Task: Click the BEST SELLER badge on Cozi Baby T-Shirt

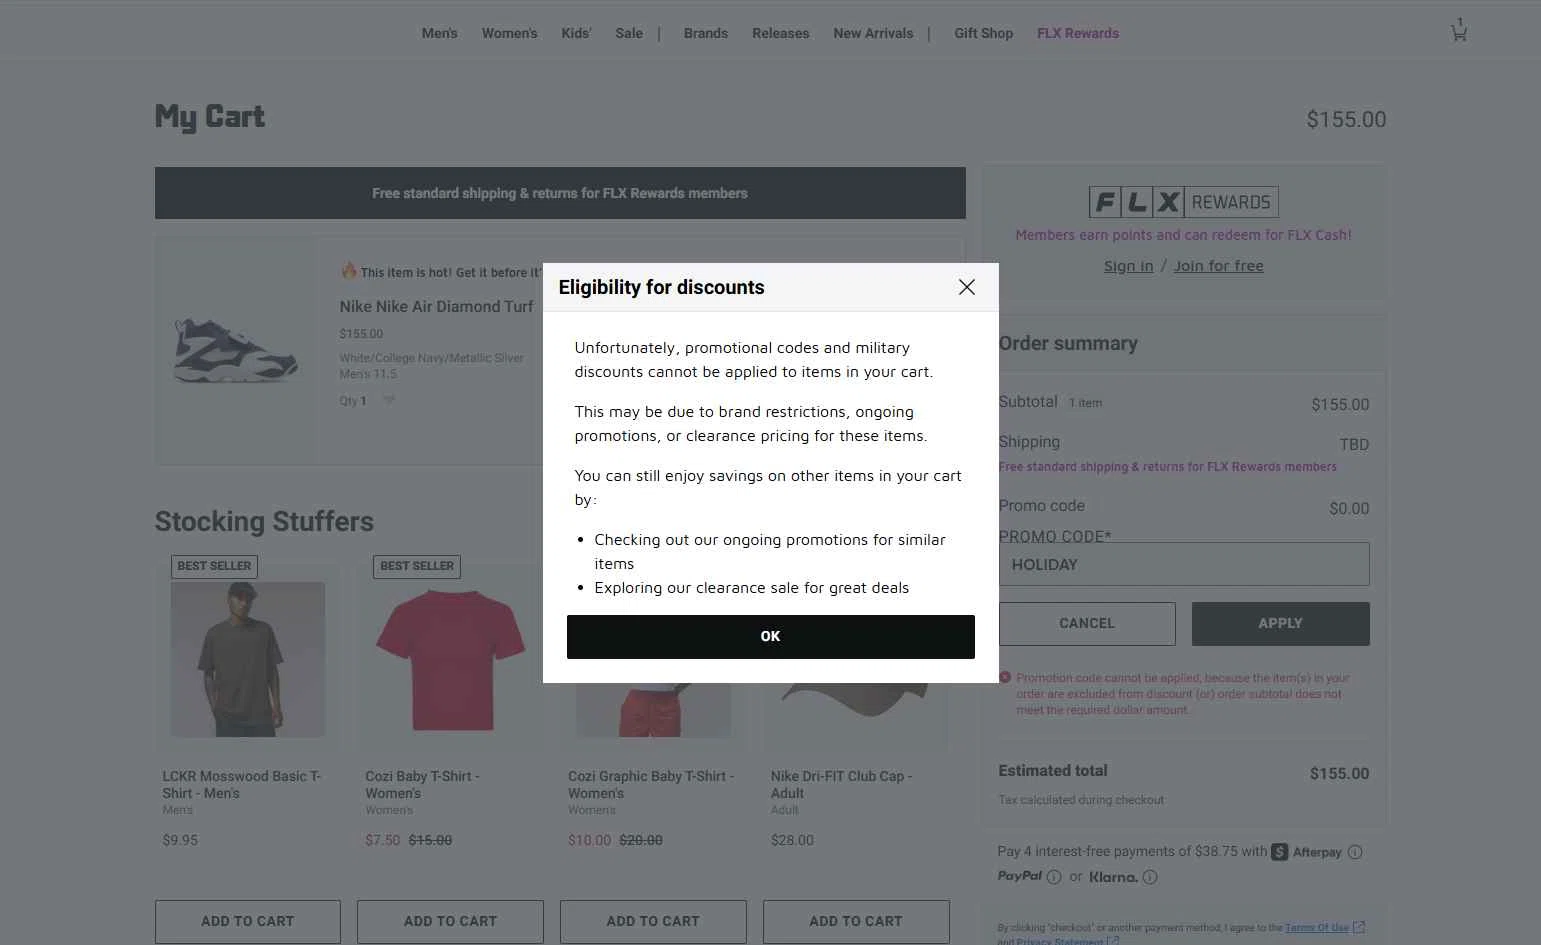Action: coord(417,566)
